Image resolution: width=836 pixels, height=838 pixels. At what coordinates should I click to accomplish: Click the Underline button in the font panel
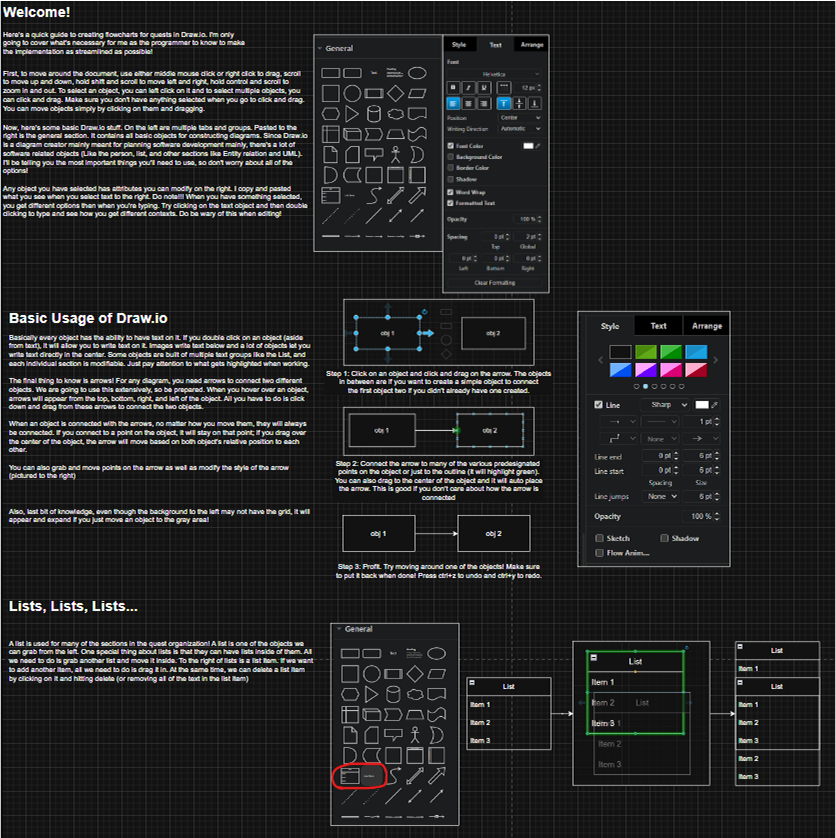(484, 87)
